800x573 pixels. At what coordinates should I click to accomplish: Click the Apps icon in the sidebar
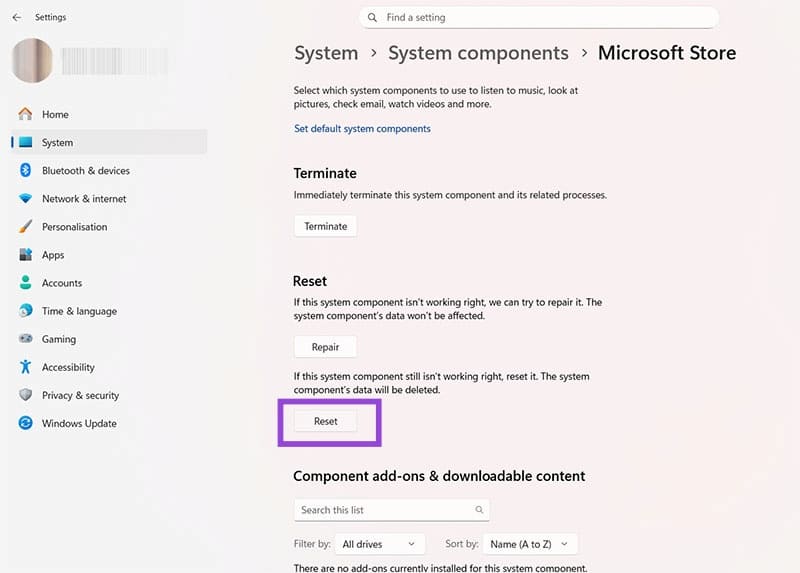pyautogui.click(x=26, y=254)
